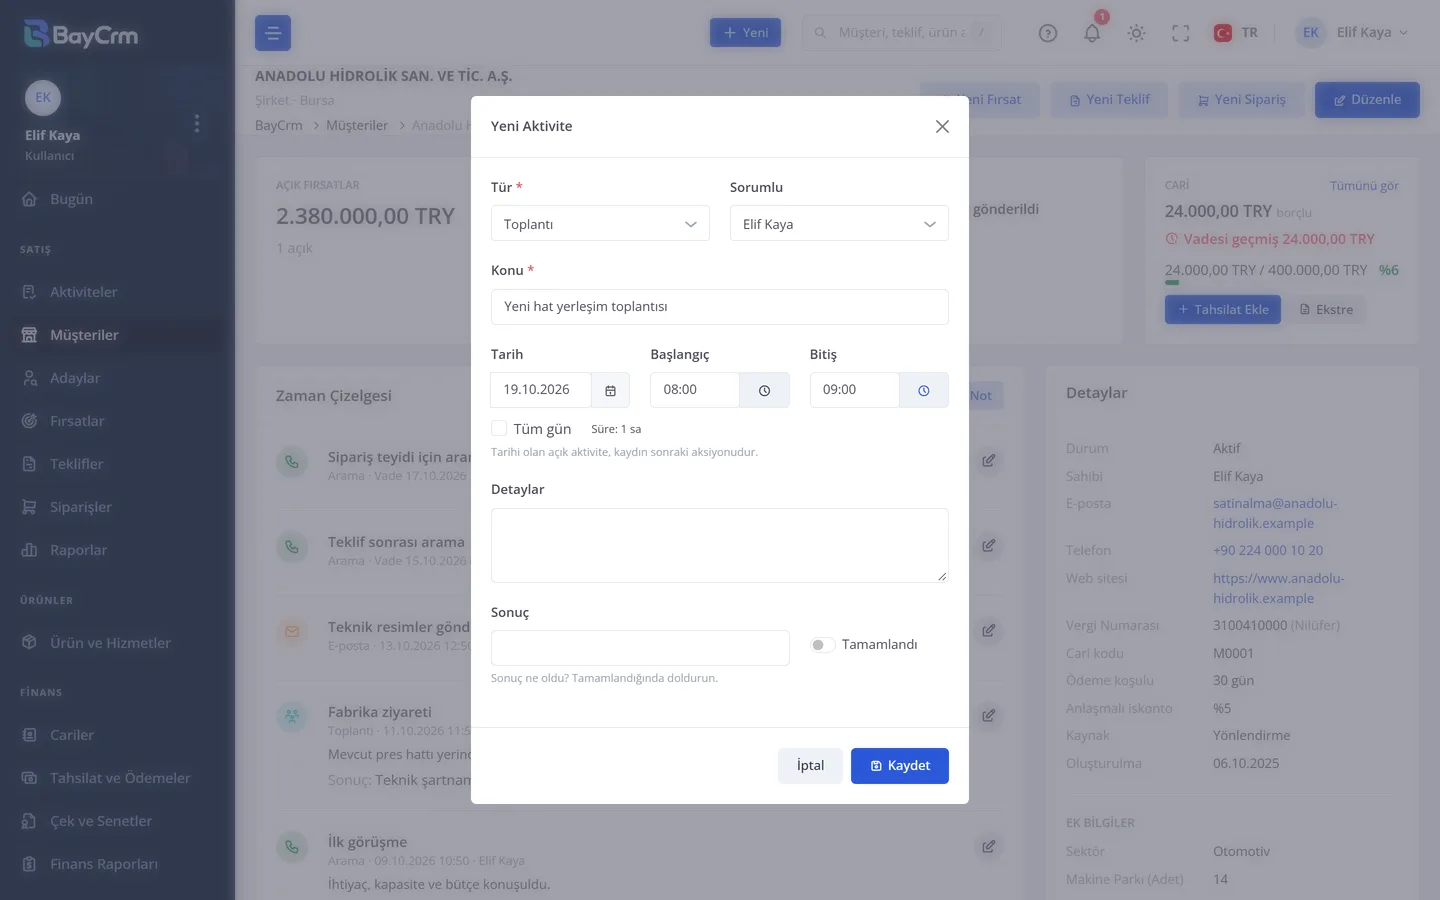The height and width of the screenshot is (900, 1440).
Task: Enter fullscreen with the expand icon
Action: point(1181,33)
